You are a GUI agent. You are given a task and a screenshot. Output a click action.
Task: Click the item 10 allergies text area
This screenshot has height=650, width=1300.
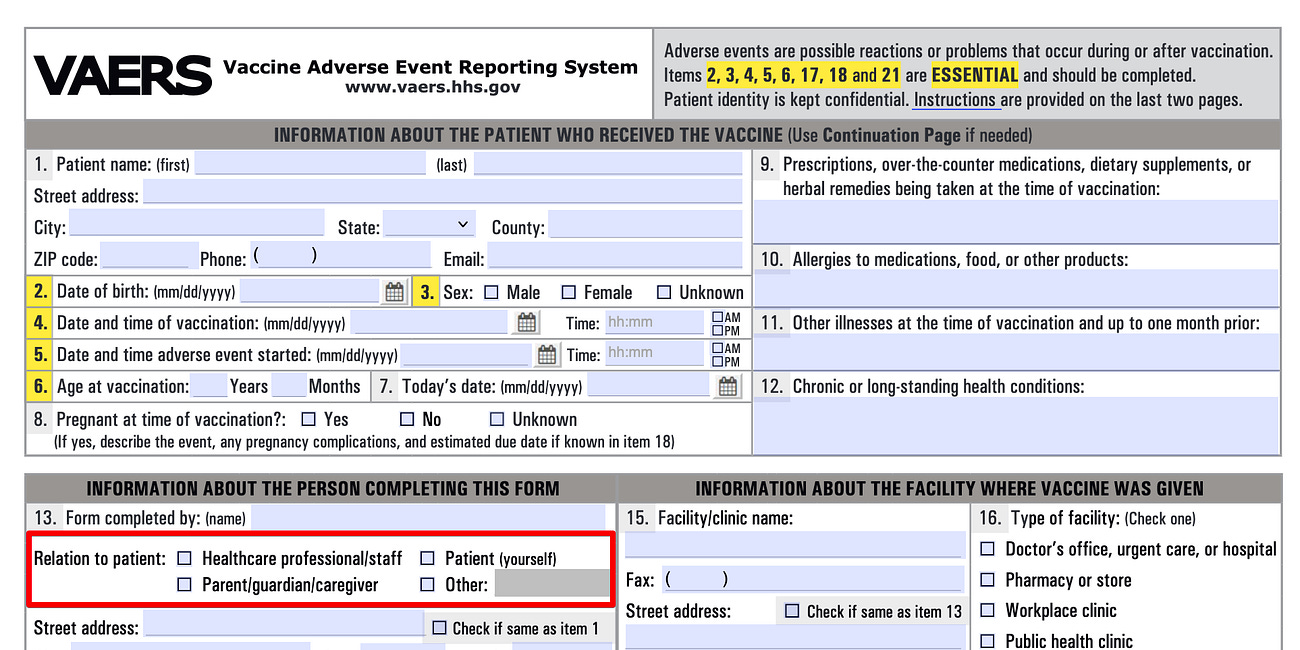1015,288
